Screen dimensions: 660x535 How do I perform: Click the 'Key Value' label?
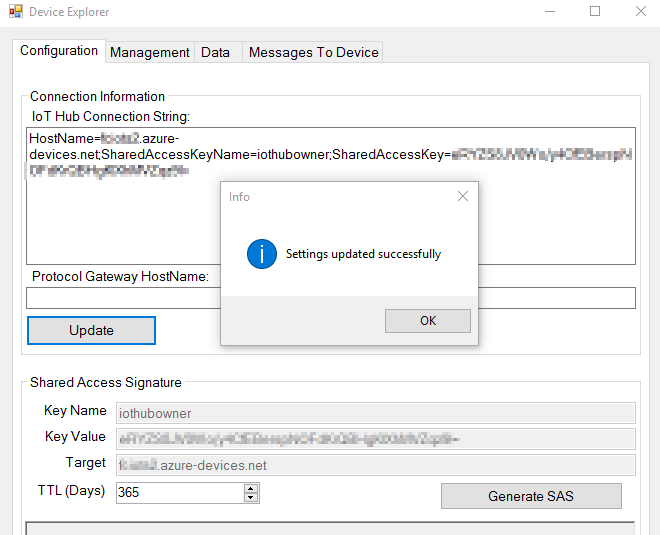(x=75, y=437)
